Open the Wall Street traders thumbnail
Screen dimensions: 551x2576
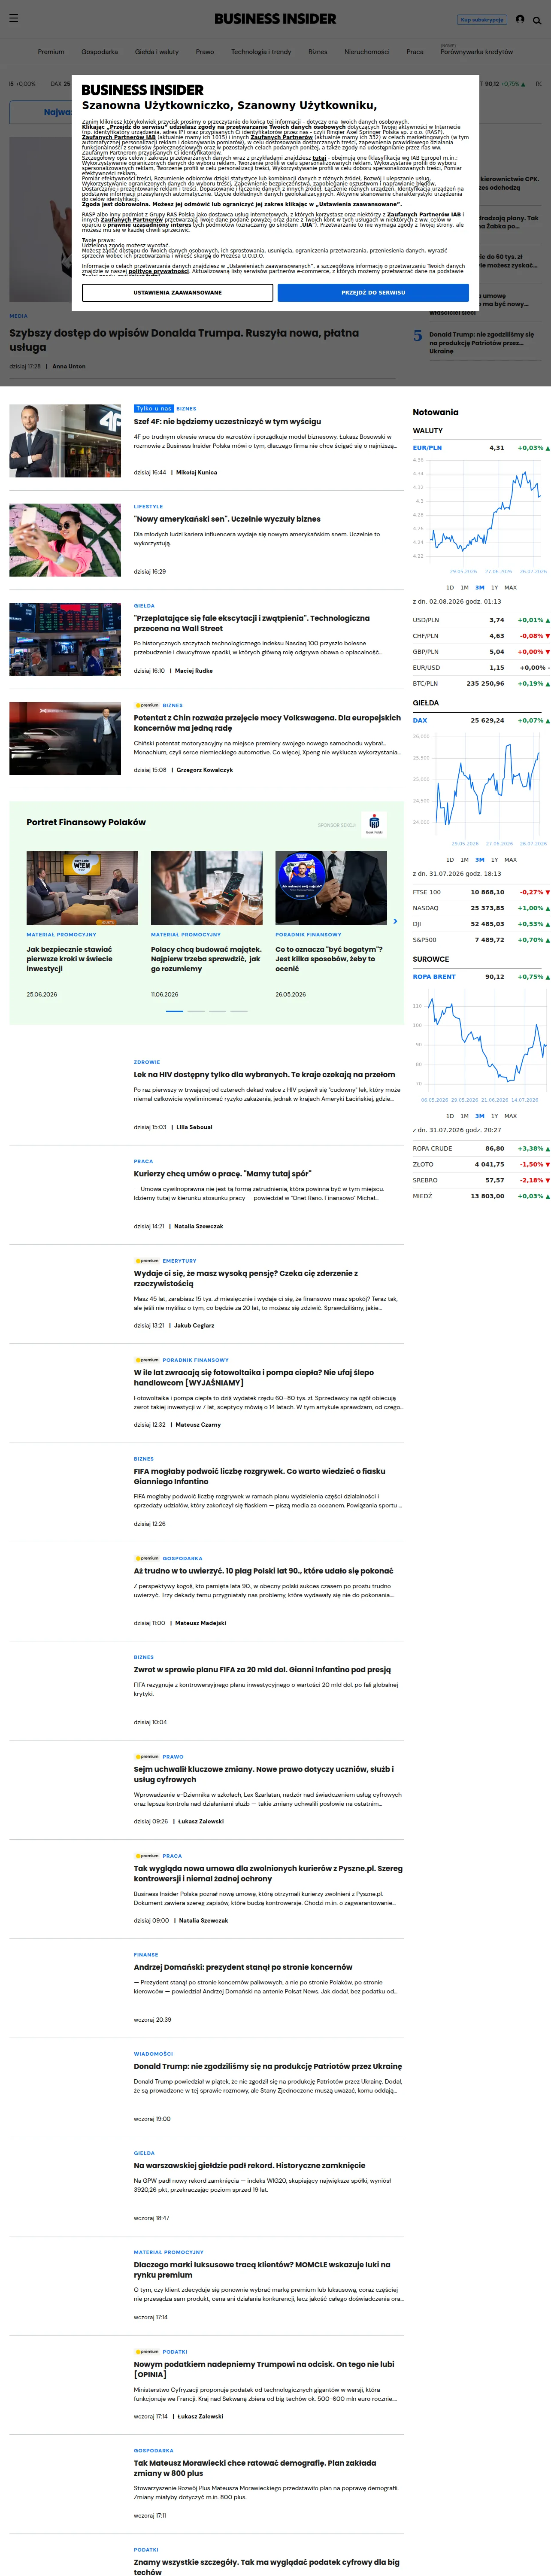[65, 639]
